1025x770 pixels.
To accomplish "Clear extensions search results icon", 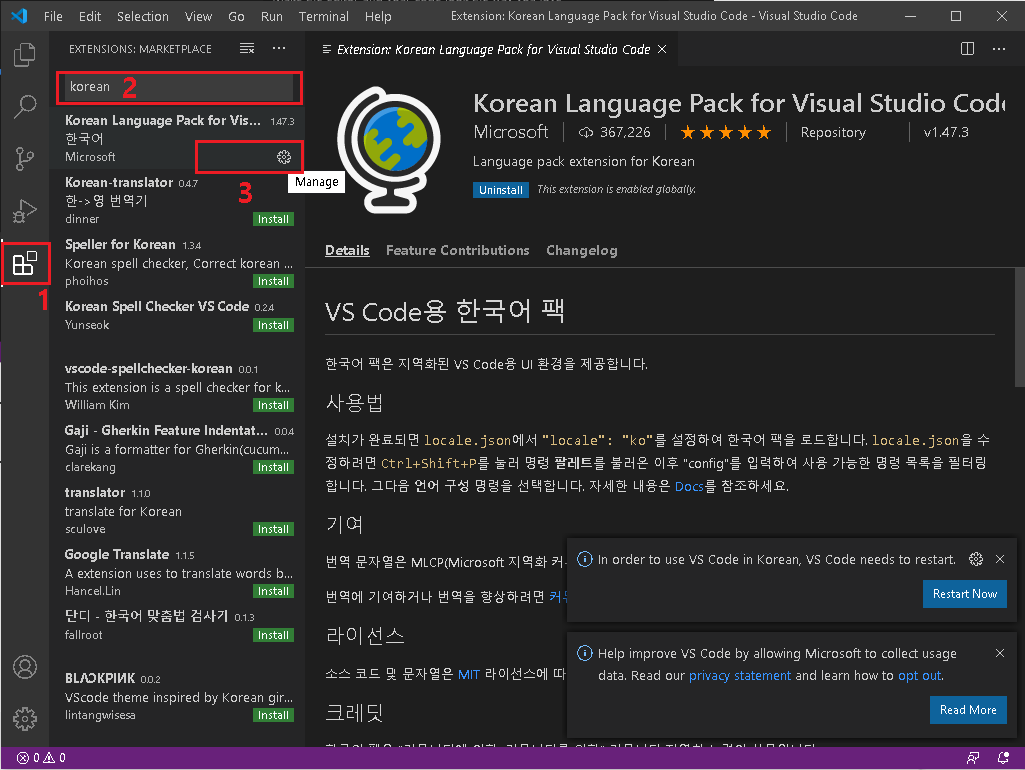I will pyautogui.click(x=246, y=48).
